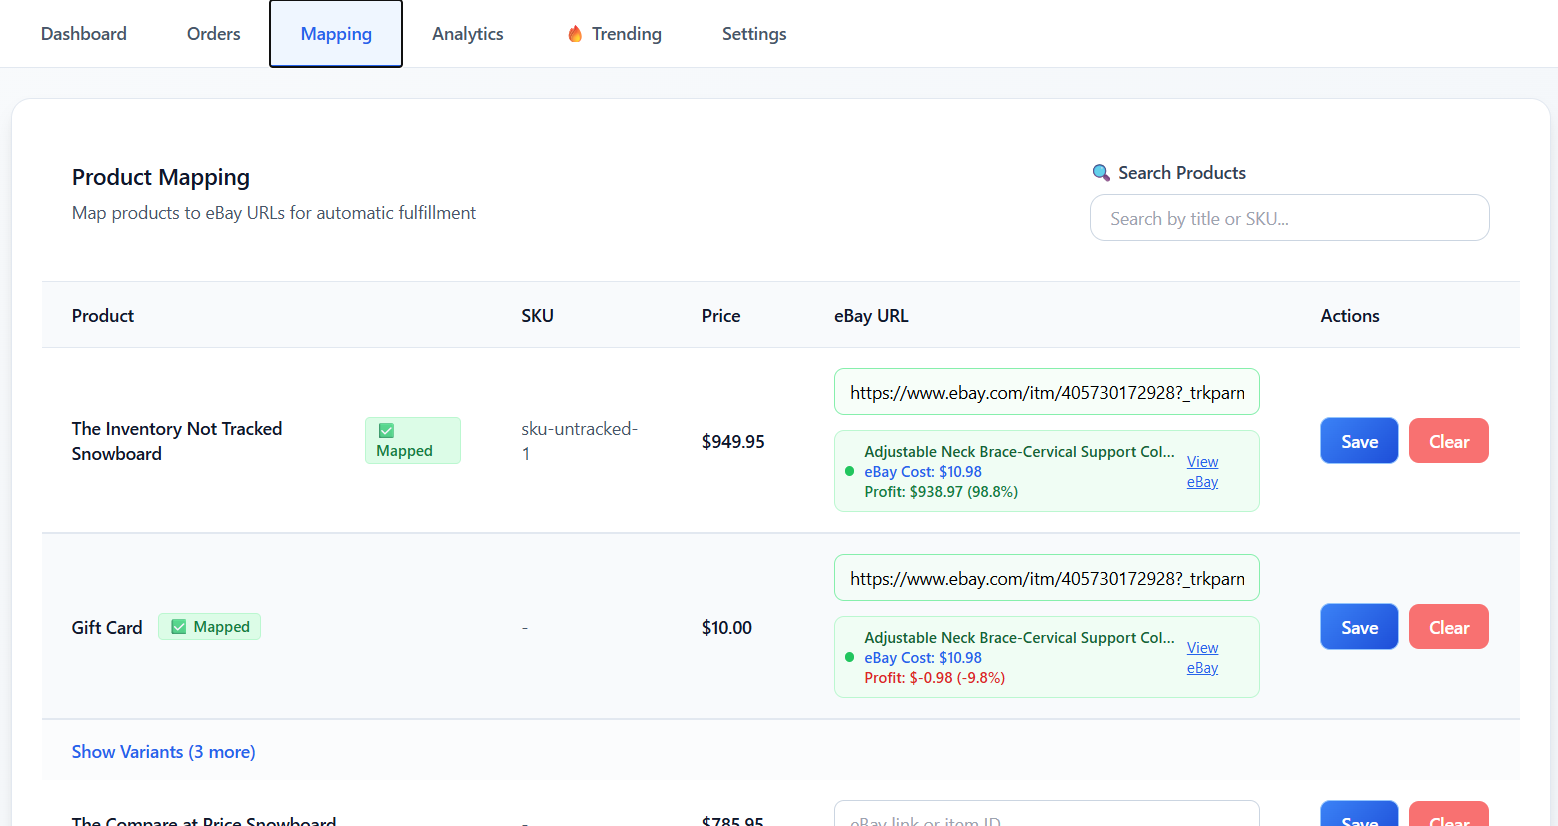Click the magnifying glass Search Products icon

click(1101, 173)
